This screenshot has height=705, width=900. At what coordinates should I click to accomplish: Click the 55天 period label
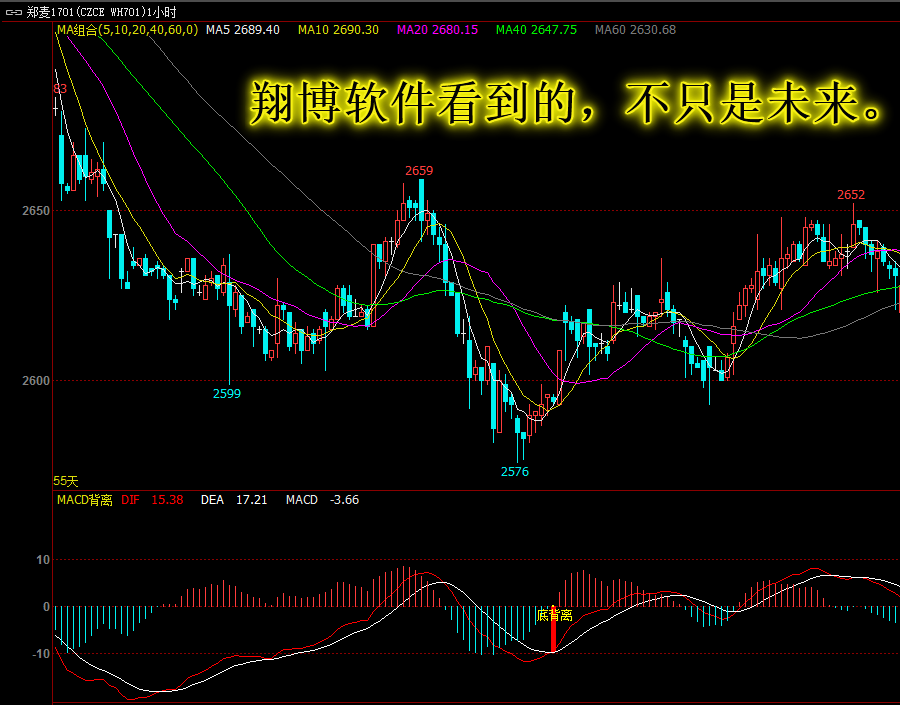point(65,481)
